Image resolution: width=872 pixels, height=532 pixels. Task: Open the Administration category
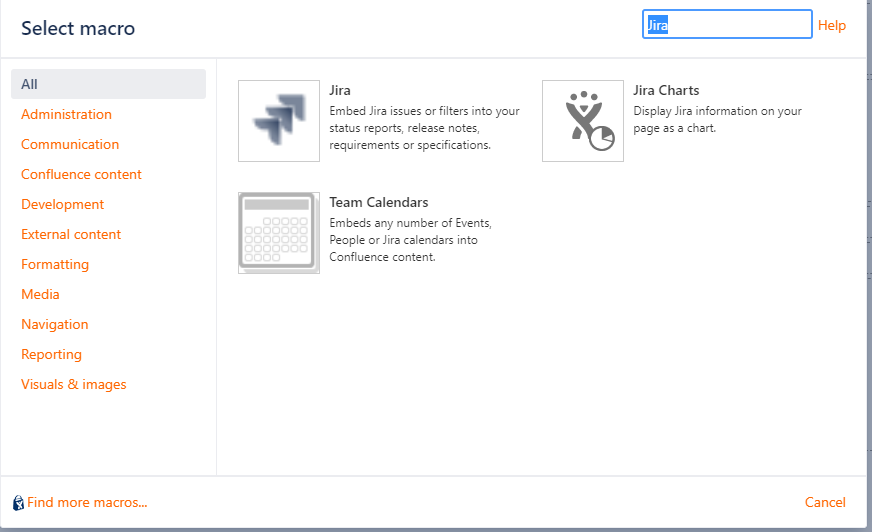pyautogui.click(x=66, y=114)
